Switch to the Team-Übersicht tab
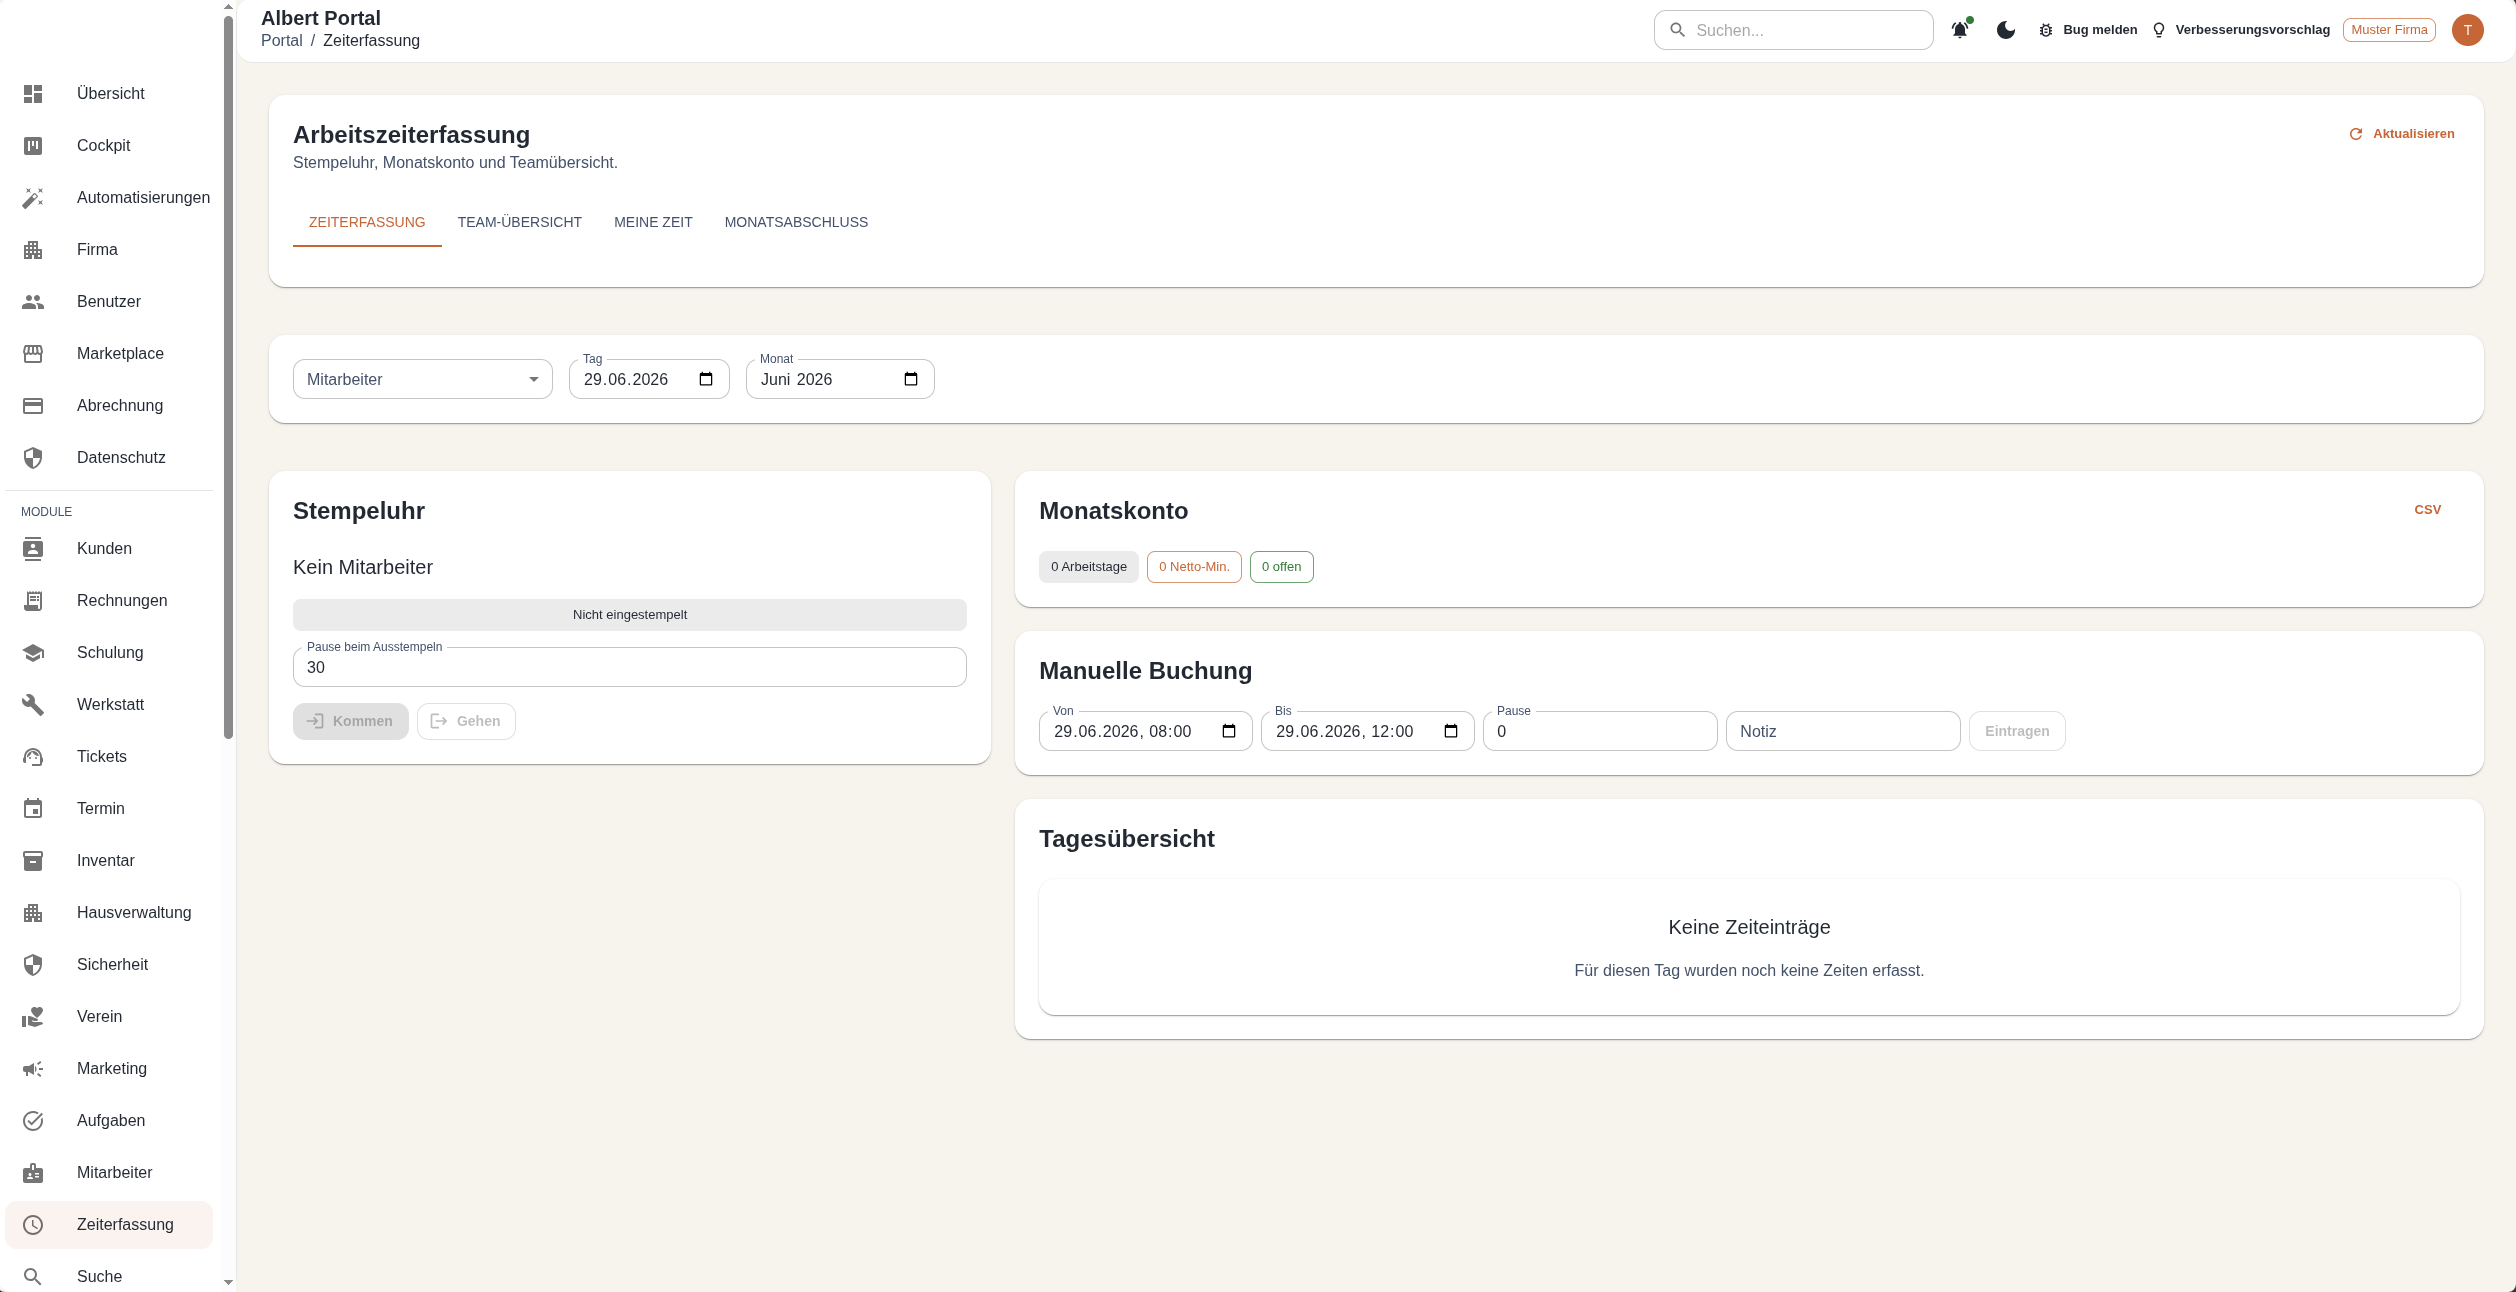The height and width of the screenshot is (1292, 2516). (520, 223)
